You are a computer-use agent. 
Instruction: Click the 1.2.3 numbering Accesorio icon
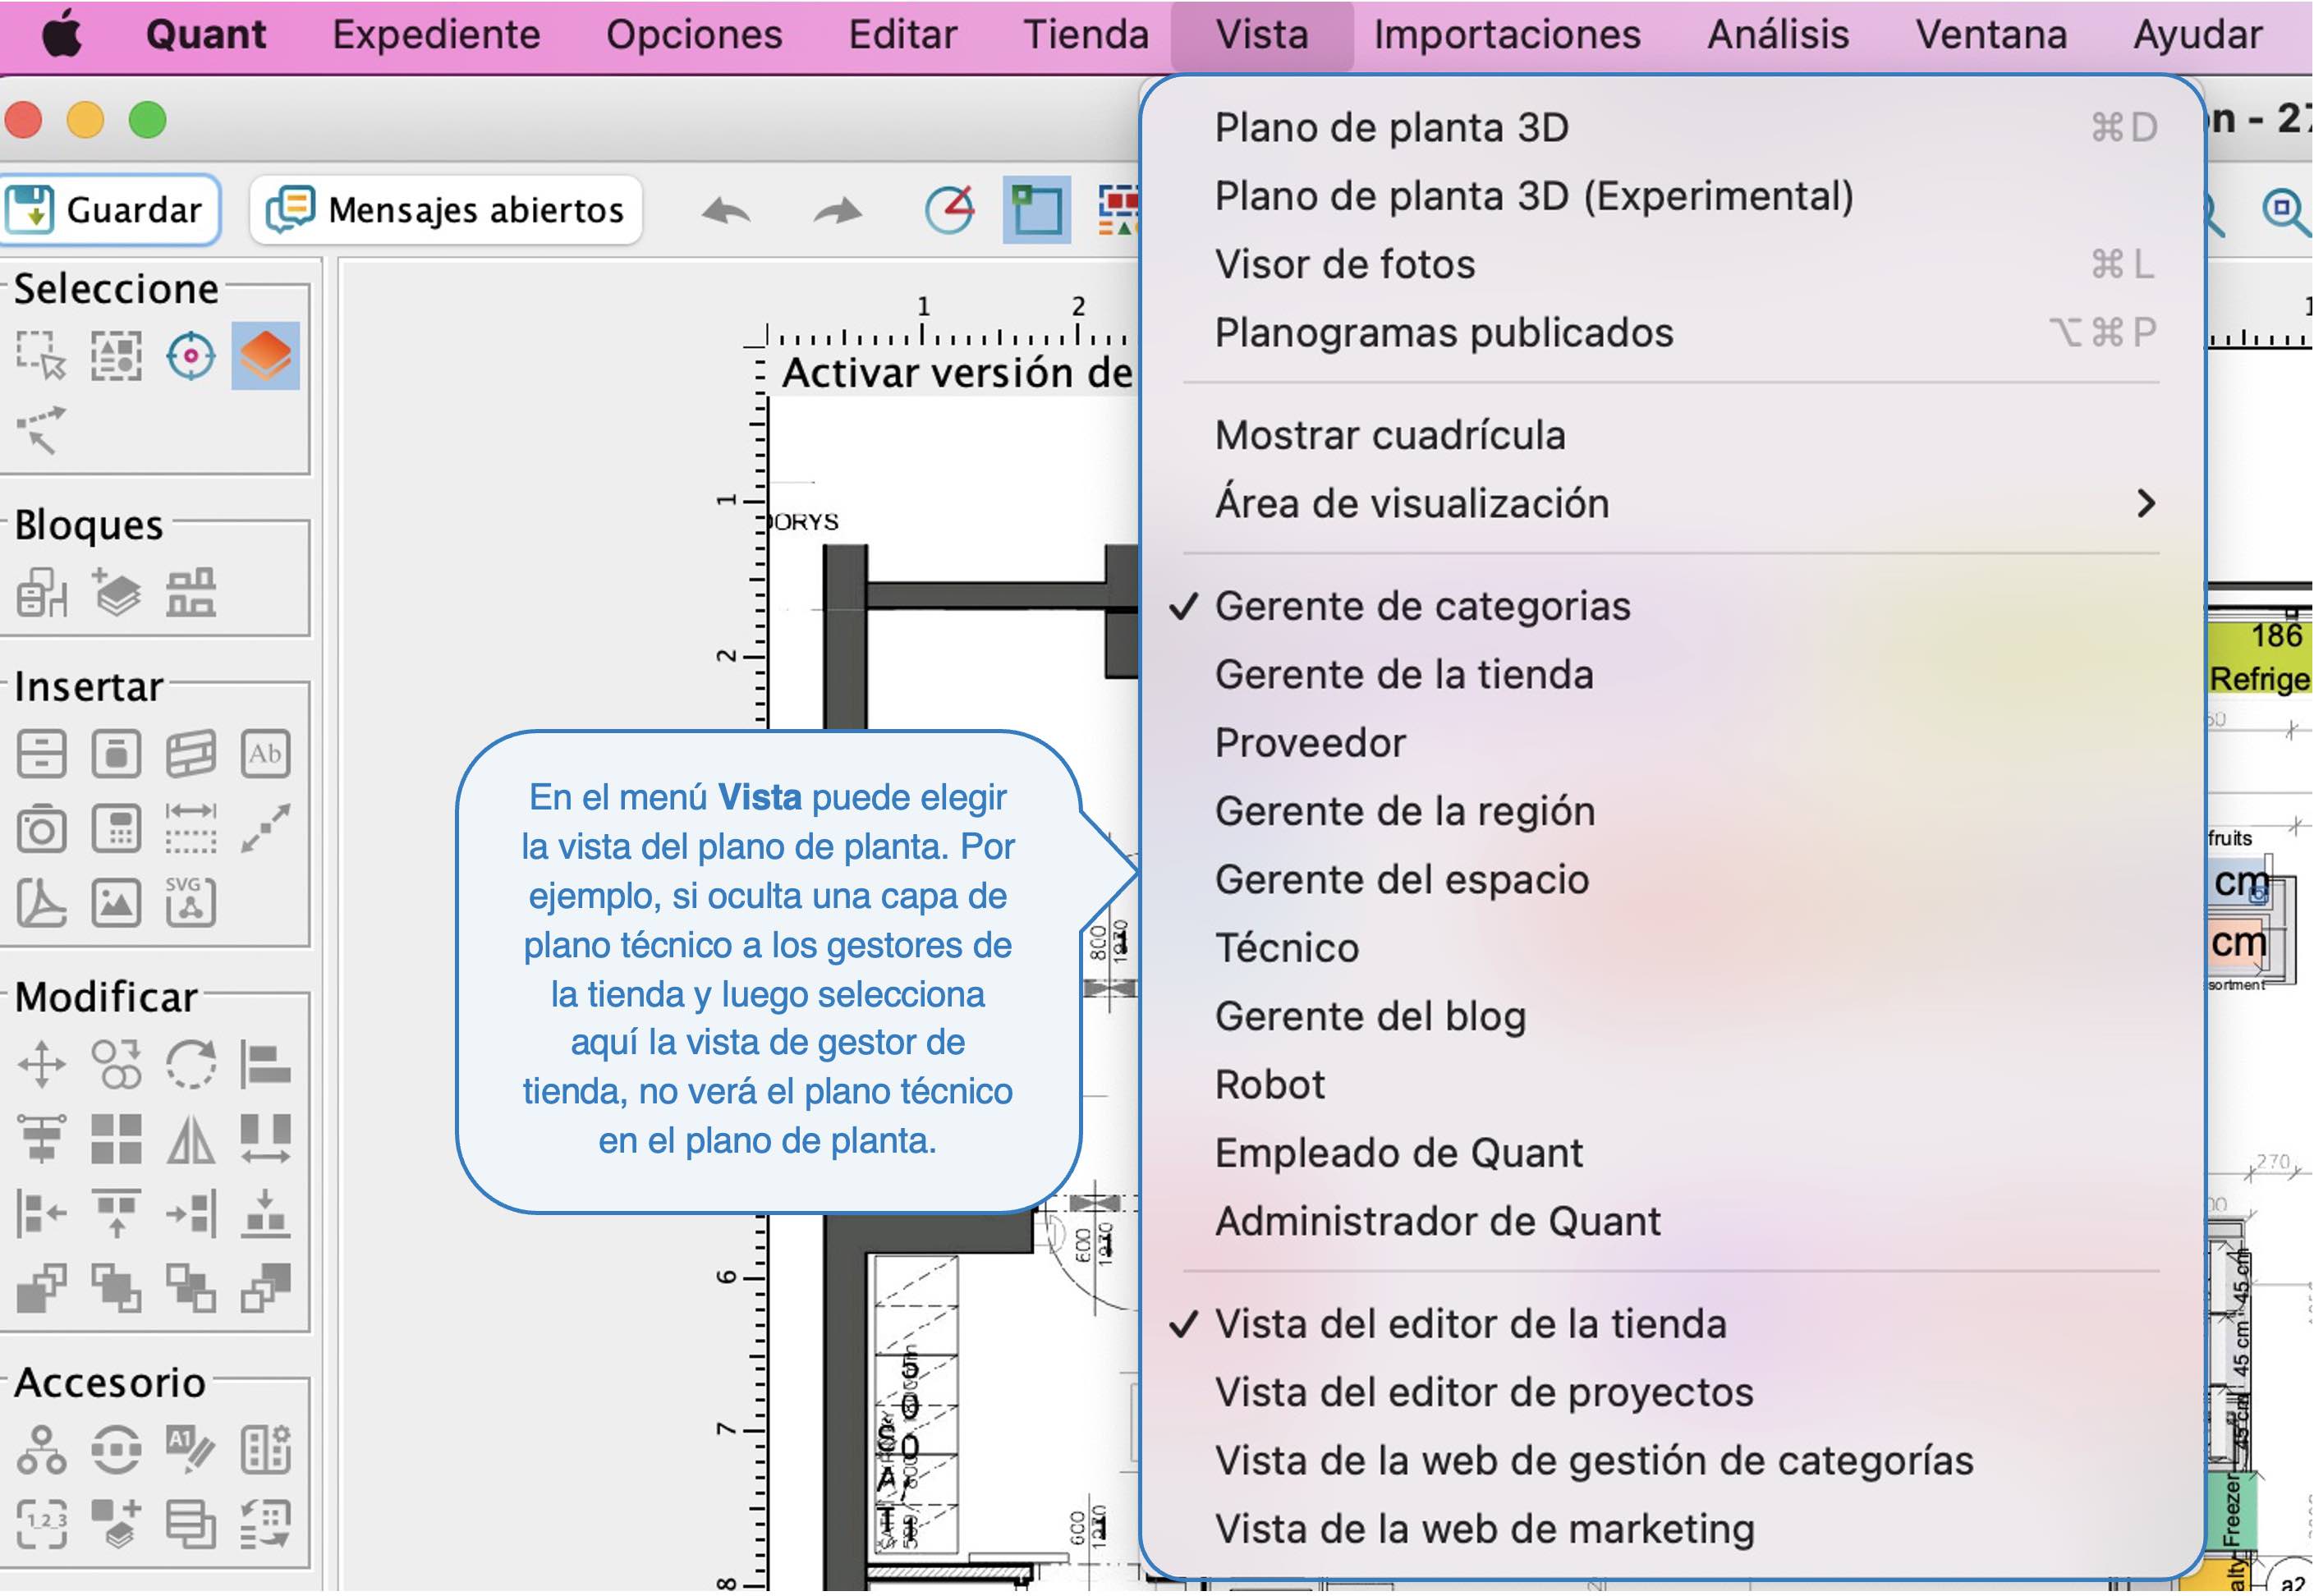(x=41, y=1525)
